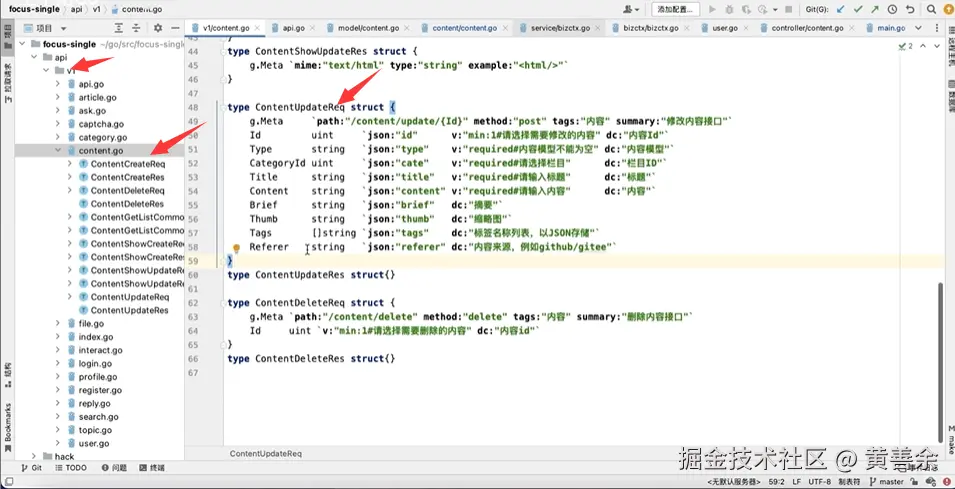The image size is (955, 489).
Task: Open the 问题 problems tool window
Action: click(x=114, y=468)
